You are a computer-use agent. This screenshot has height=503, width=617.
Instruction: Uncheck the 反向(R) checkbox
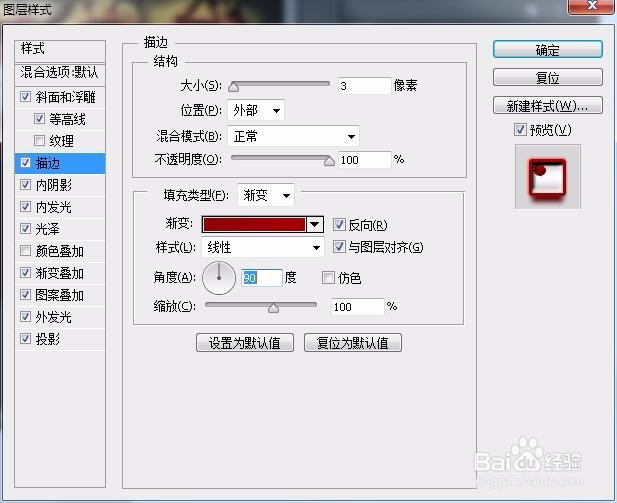339,225
